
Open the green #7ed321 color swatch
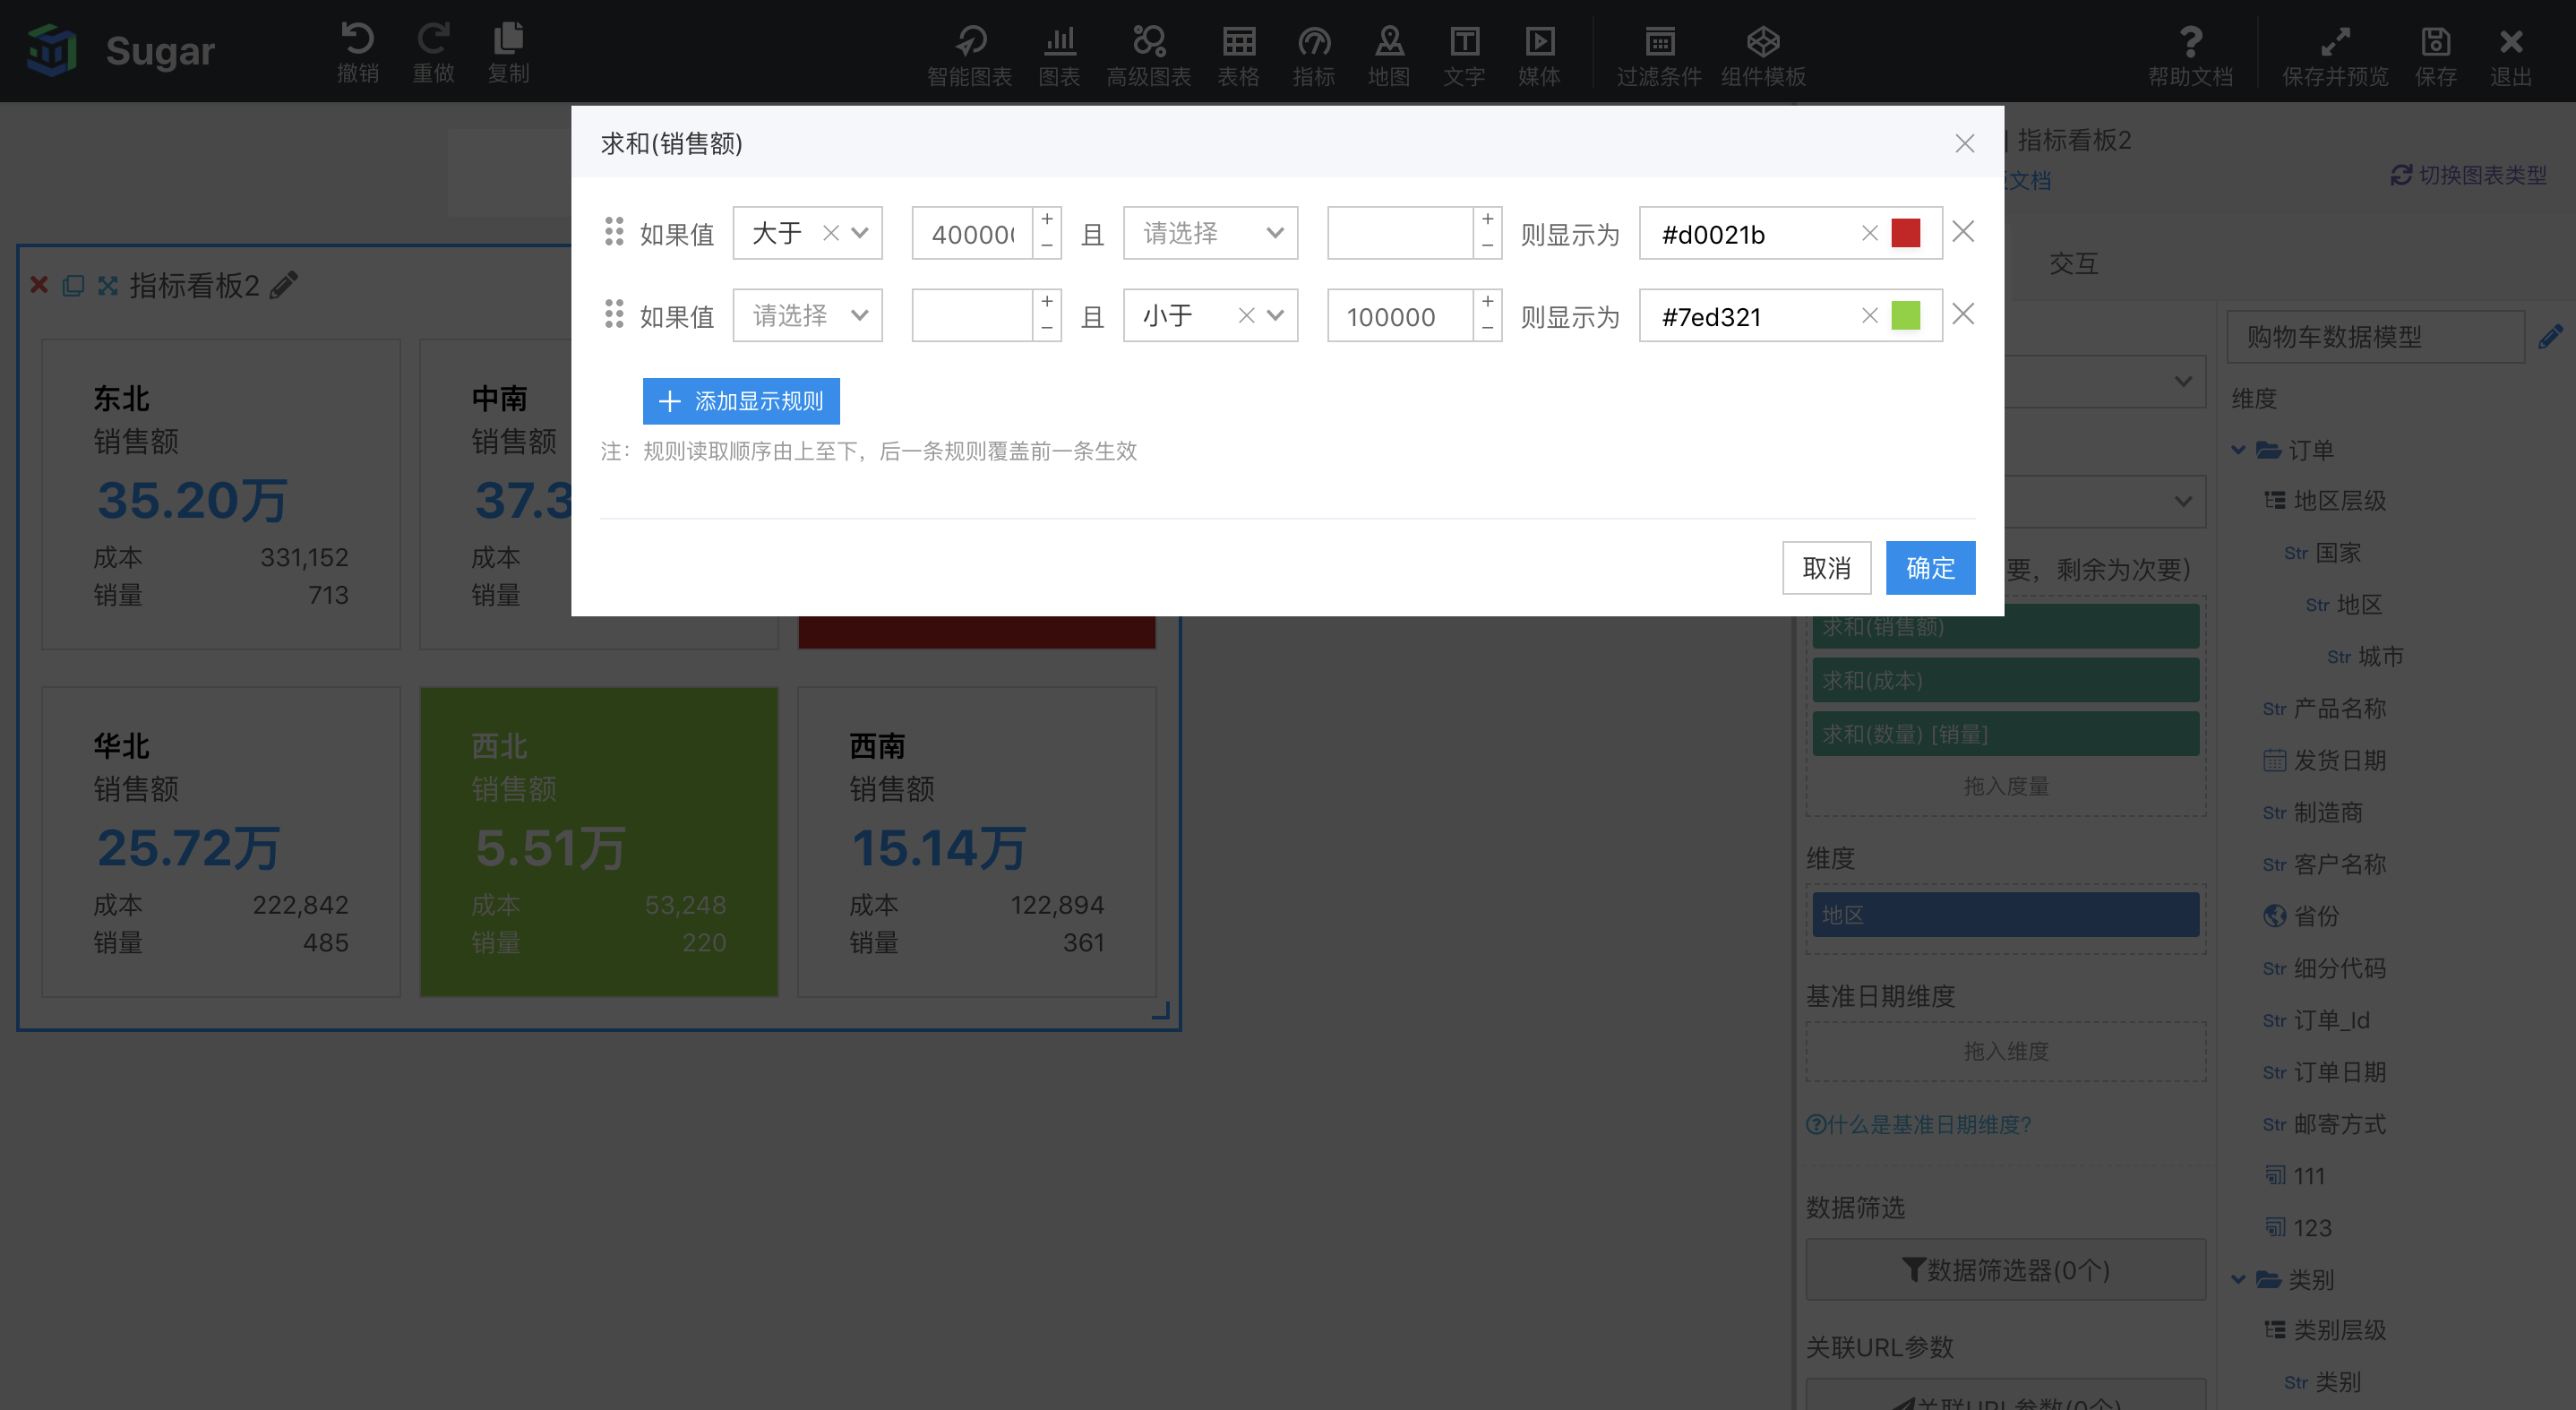pyautogui.click(x=1906, y=316)
